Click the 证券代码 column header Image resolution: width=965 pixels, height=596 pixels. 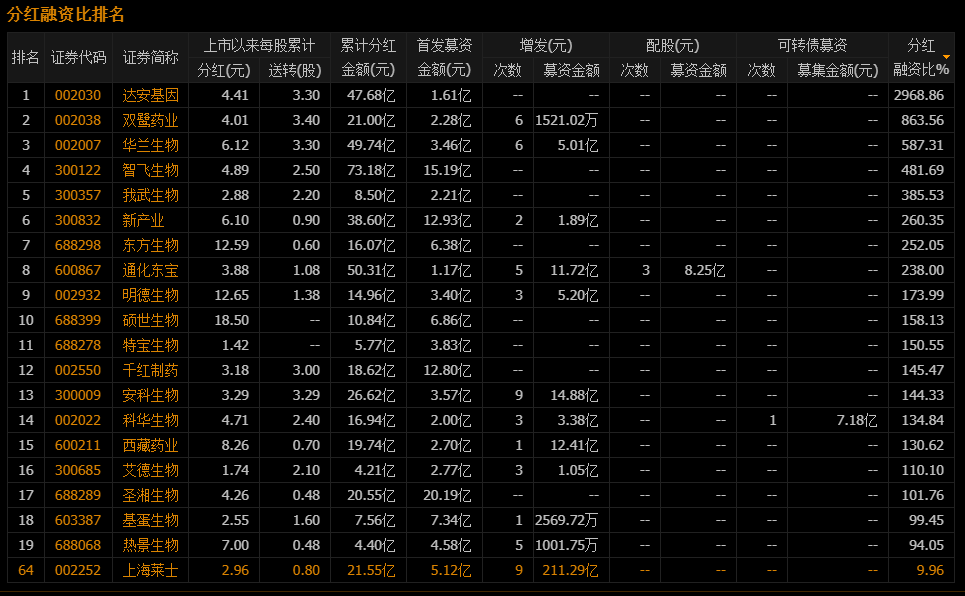click(78, 58)
